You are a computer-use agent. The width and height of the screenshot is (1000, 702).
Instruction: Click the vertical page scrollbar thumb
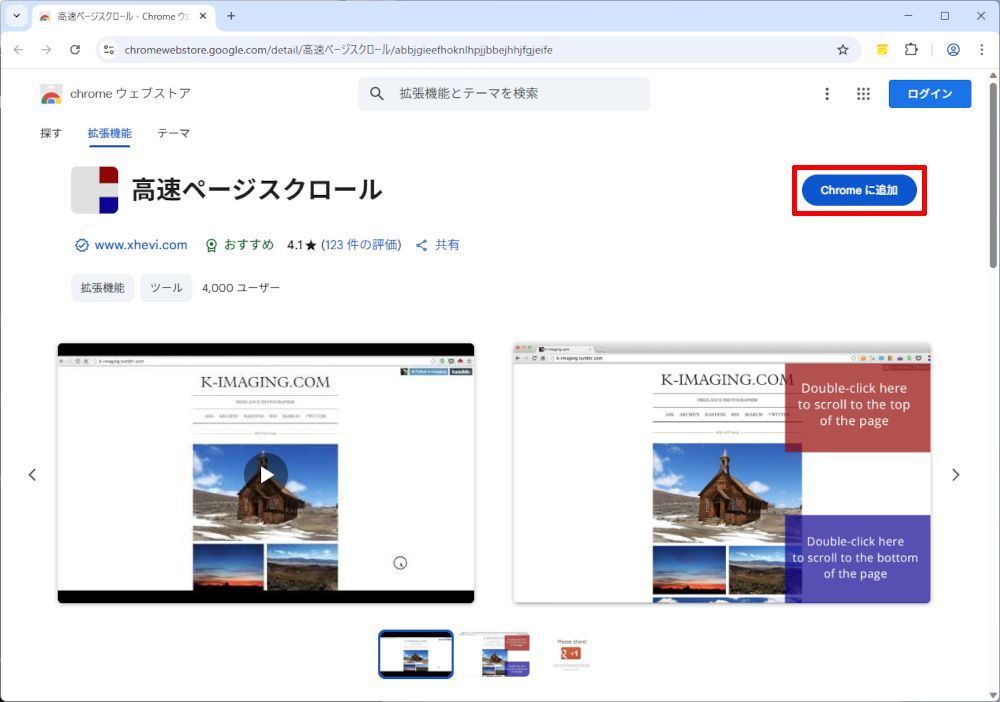pos(993,175)
